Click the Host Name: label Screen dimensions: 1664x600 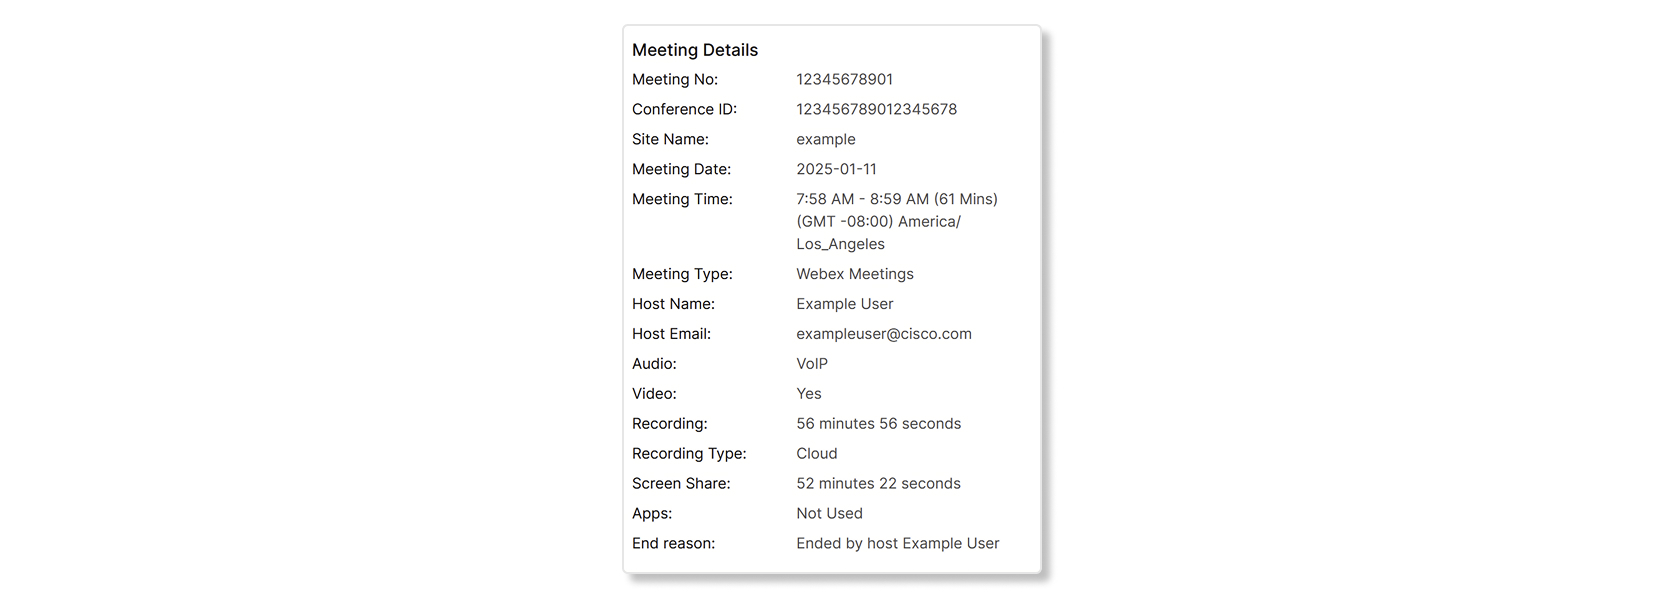pos(673,304)
